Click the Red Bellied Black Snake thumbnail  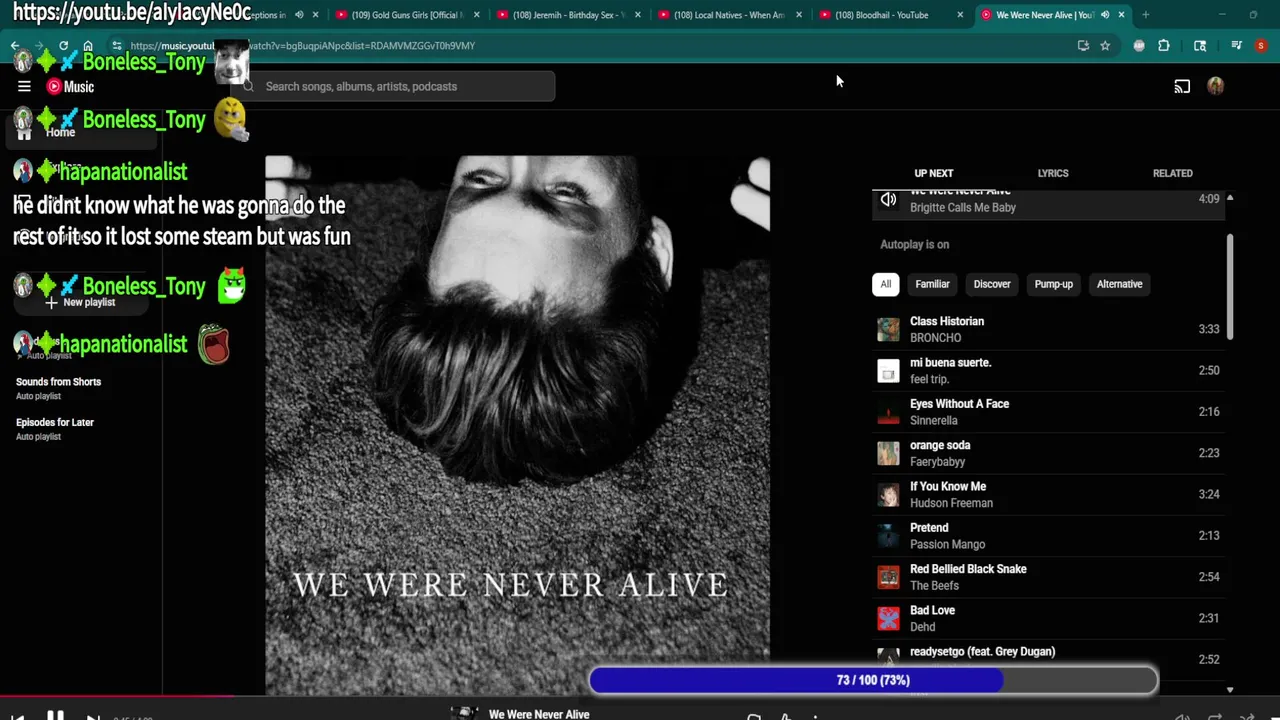click(888, 577)
